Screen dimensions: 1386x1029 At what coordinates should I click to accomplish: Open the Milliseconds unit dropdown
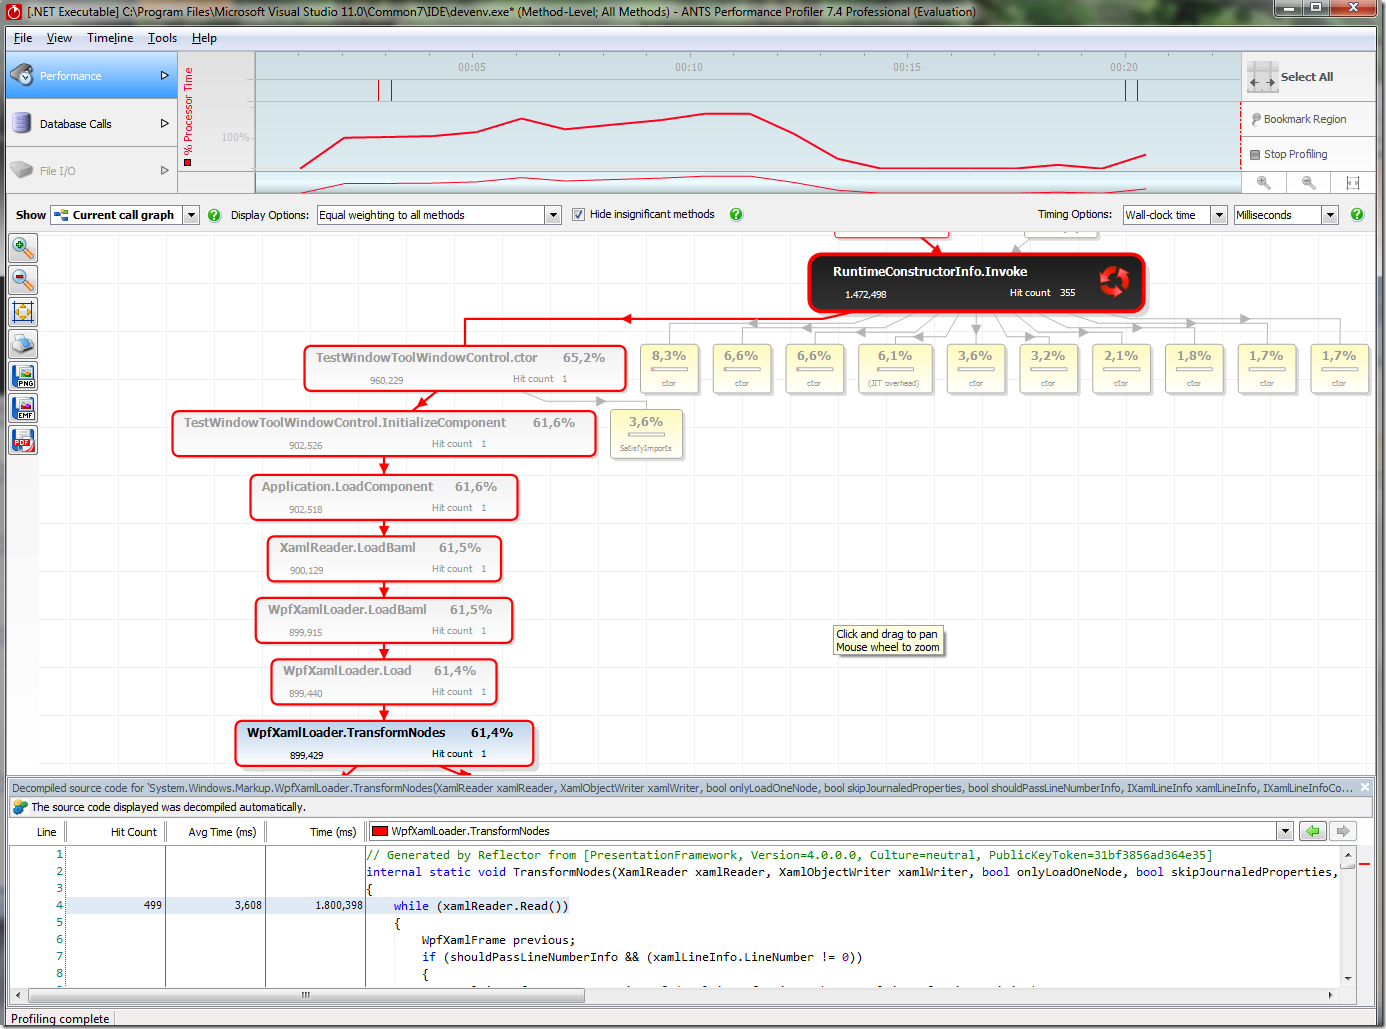(1330, 215)
